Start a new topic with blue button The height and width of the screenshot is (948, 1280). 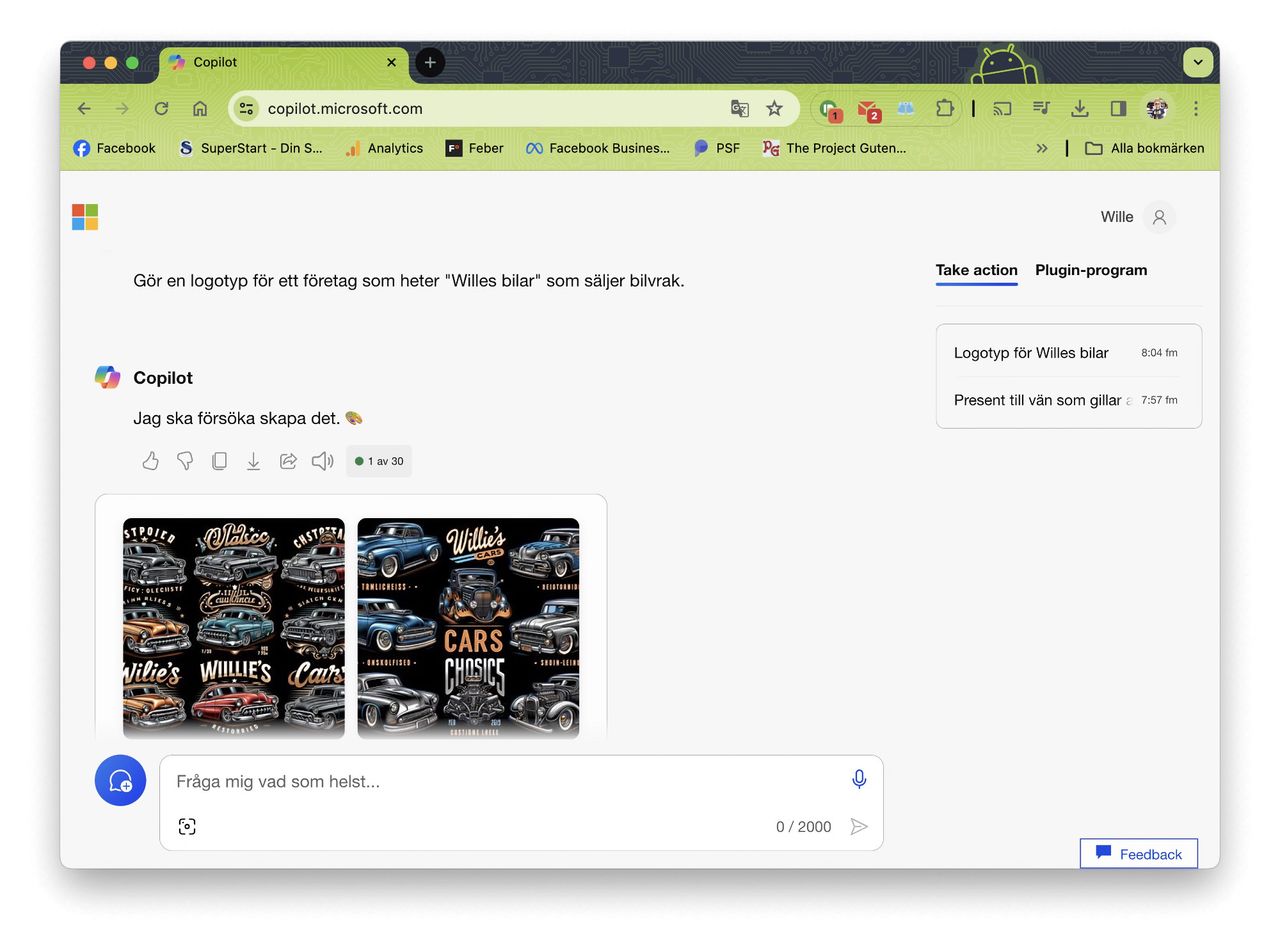tap(120, 780)
